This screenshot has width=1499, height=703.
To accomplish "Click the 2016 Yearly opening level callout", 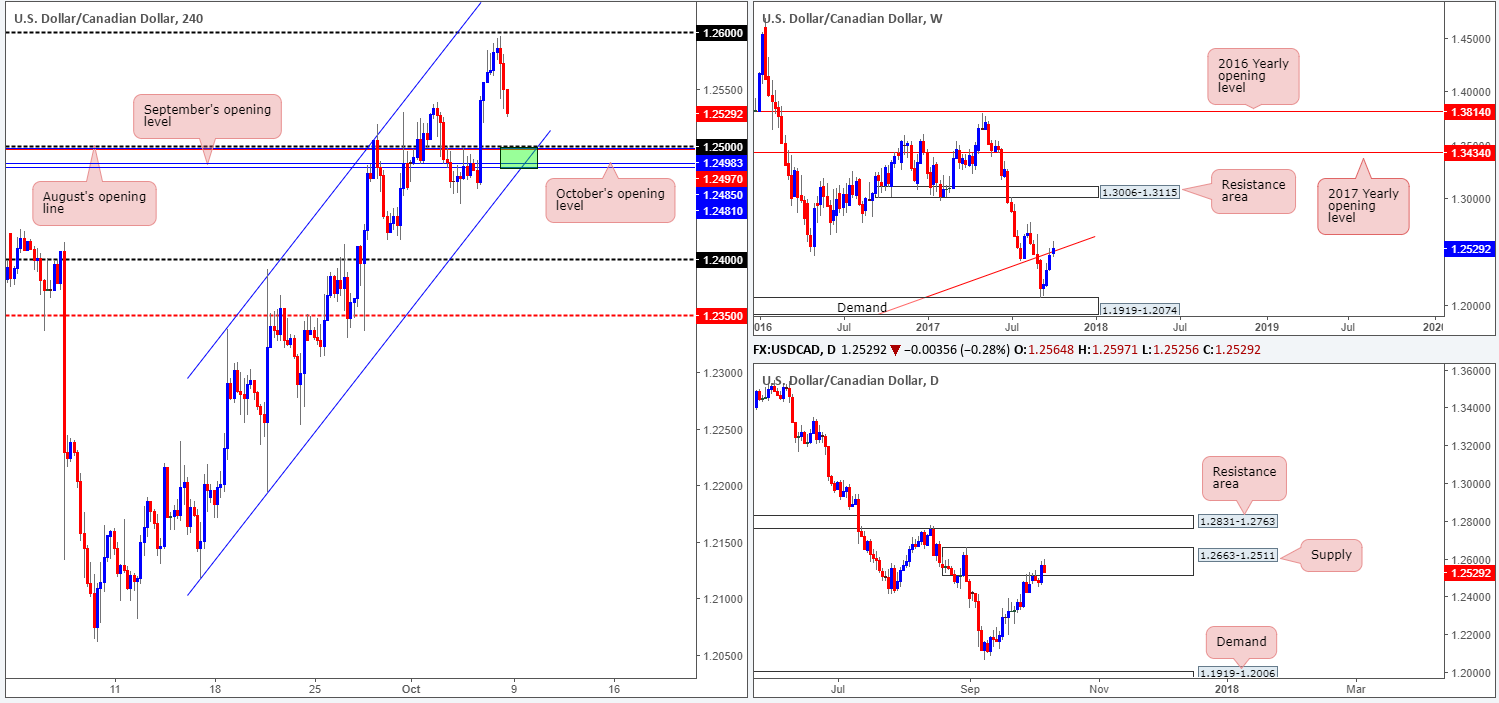I will [x=1251, y=76].
